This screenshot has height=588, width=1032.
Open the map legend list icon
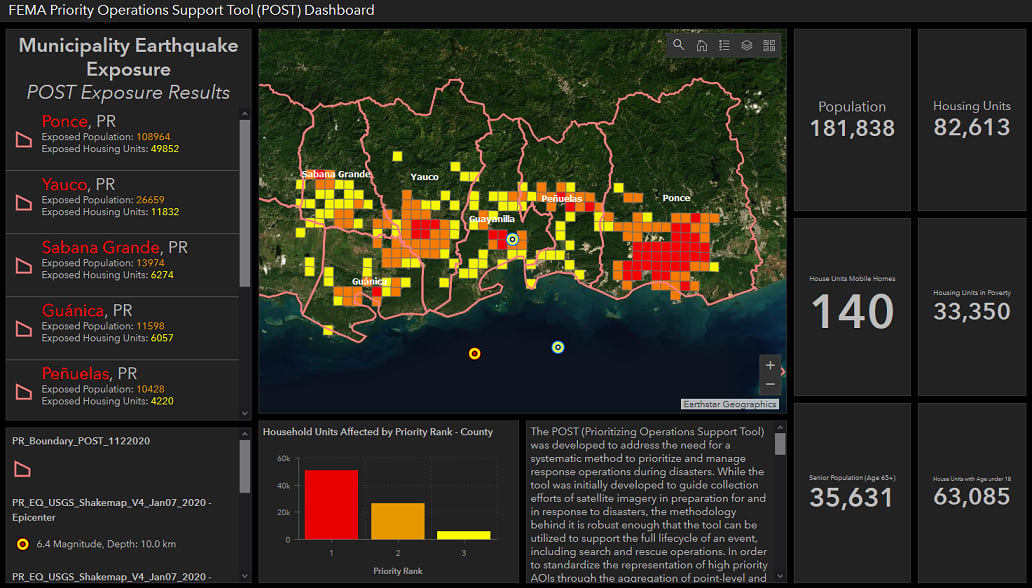pyautogui.click(x=724, y=45)
